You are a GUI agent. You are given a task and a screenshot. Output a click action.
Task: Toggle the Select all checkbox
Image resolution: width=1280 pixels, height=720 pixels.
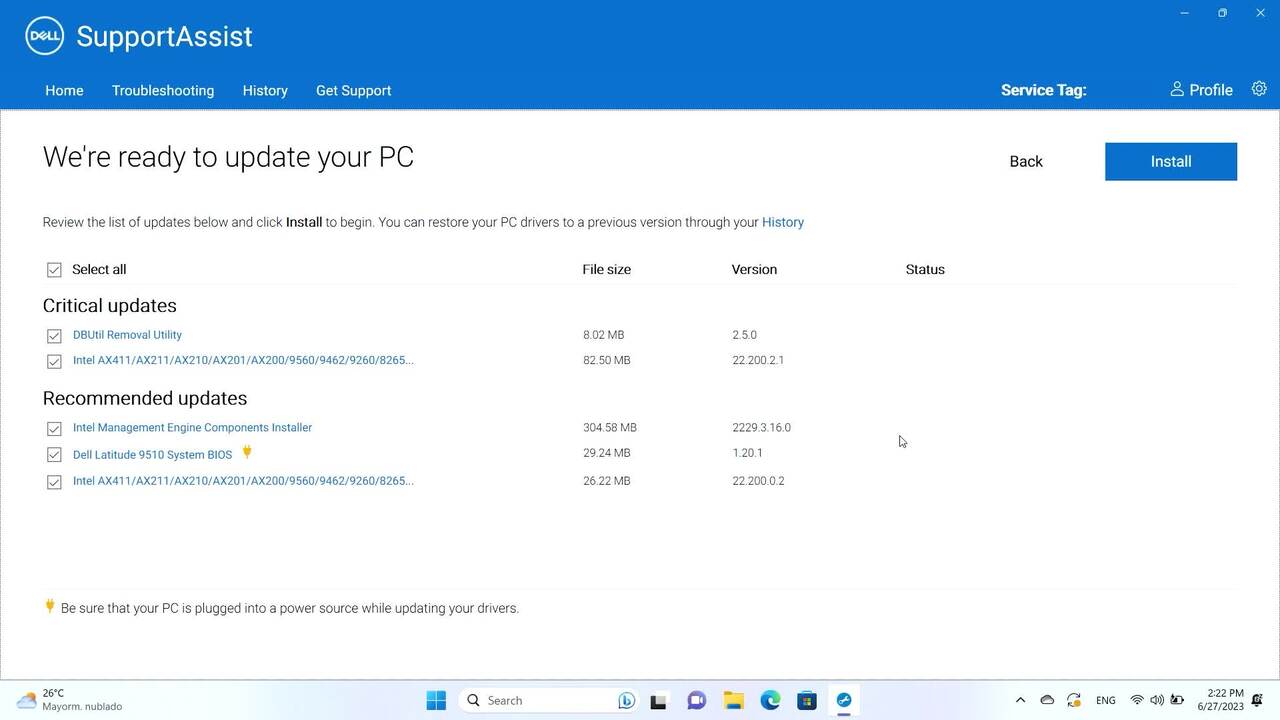click(54, 270)
